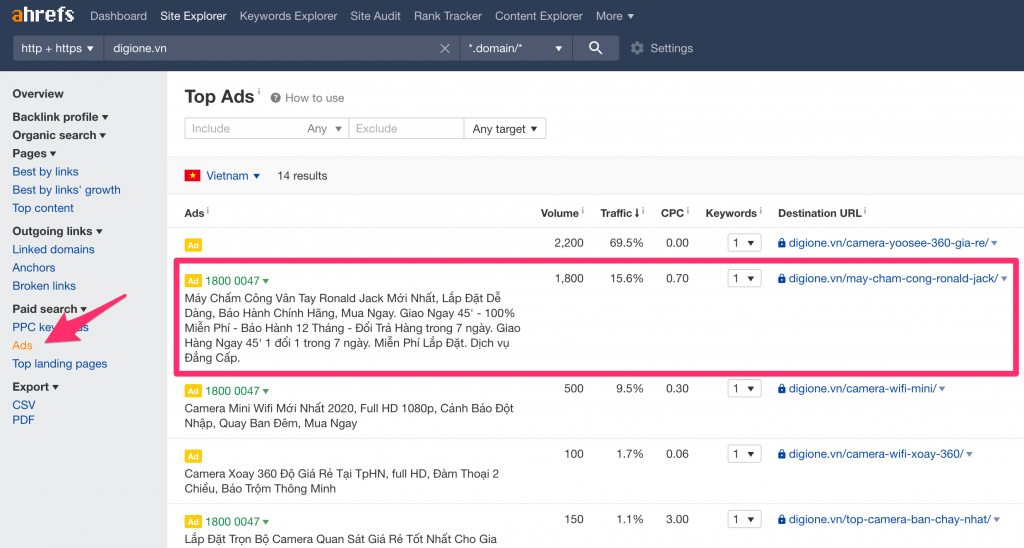Open Keywords dropdown for may-cham-cong row

744,278
